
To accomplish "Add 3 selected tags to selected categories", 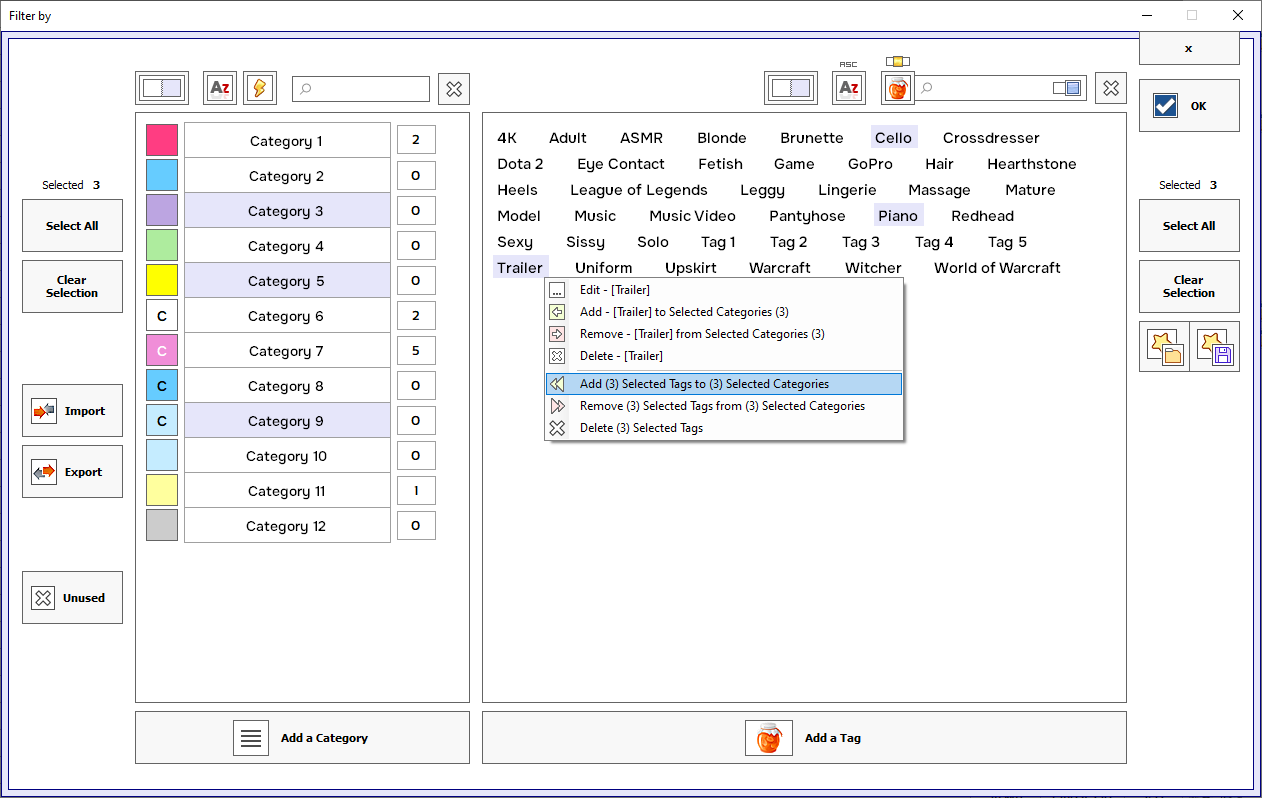I will point(725,384).
